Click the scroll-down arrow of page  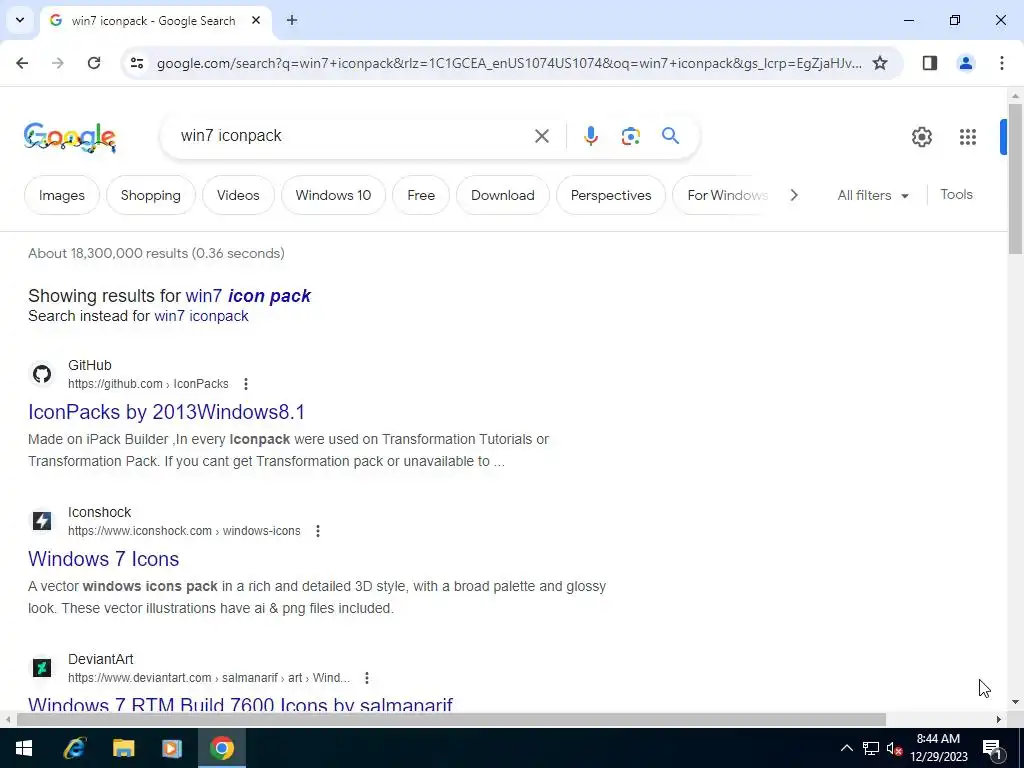click(1015, 702)
